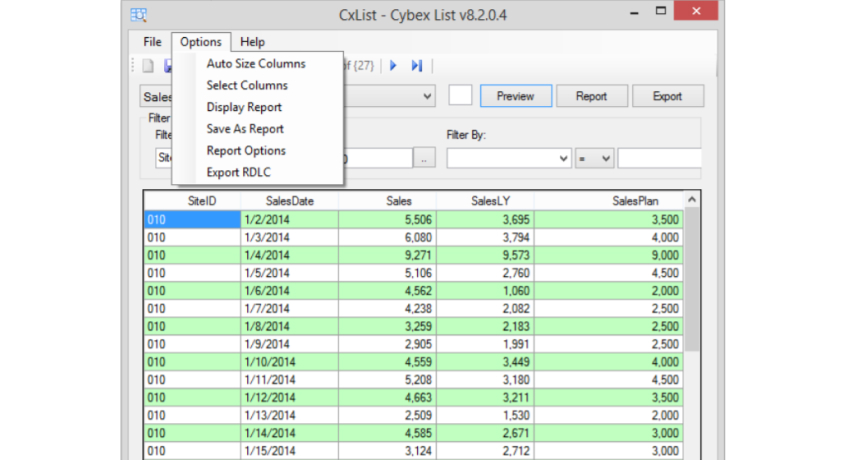
Task: Choose Auto Size Columns from Options menu
Action: (256, 64)
